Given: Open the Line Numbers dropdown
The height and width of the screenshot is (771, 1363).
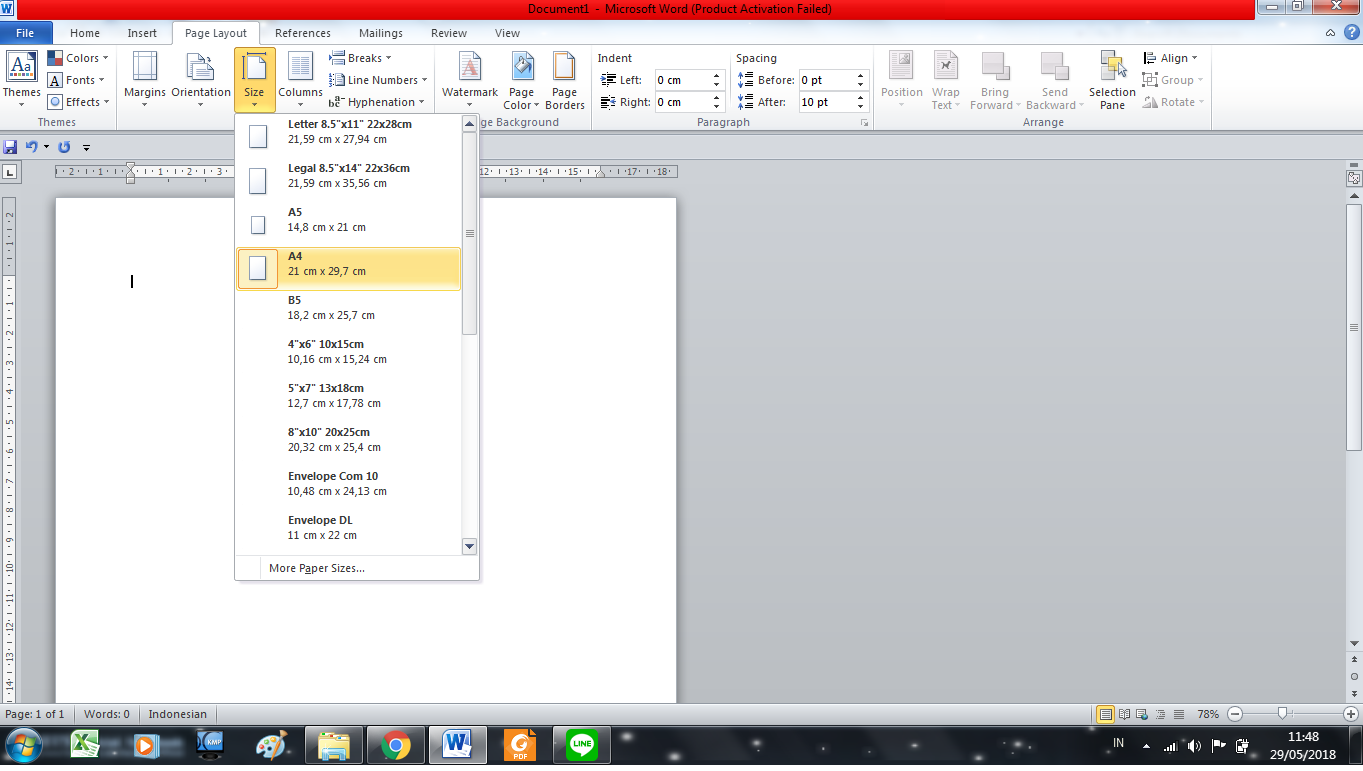Looking at the screenshot, I should 378,79.
